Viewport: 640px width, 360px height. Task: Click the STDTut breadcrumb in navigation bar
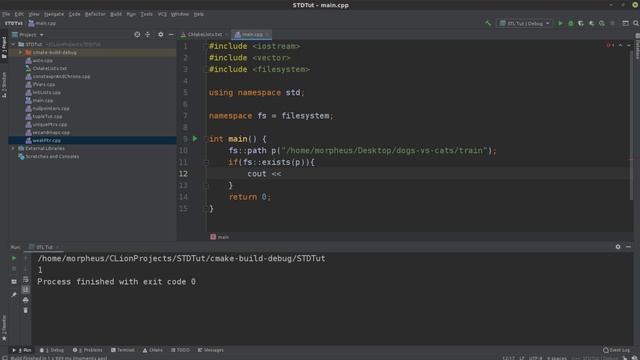coord(13,23)
